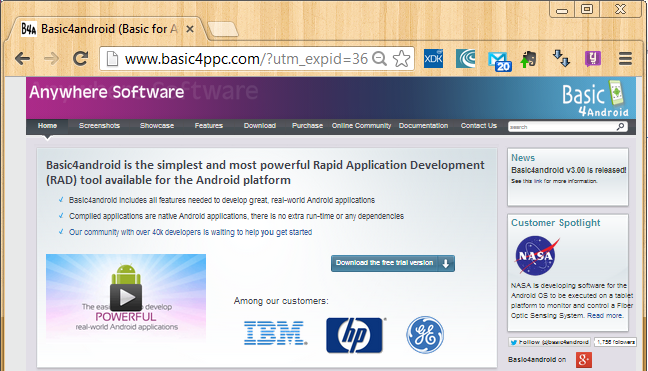Click 'Among our customers:' text
Image resolution: width=648 pixels, height=371 pixels.
[x=281, y=301]
